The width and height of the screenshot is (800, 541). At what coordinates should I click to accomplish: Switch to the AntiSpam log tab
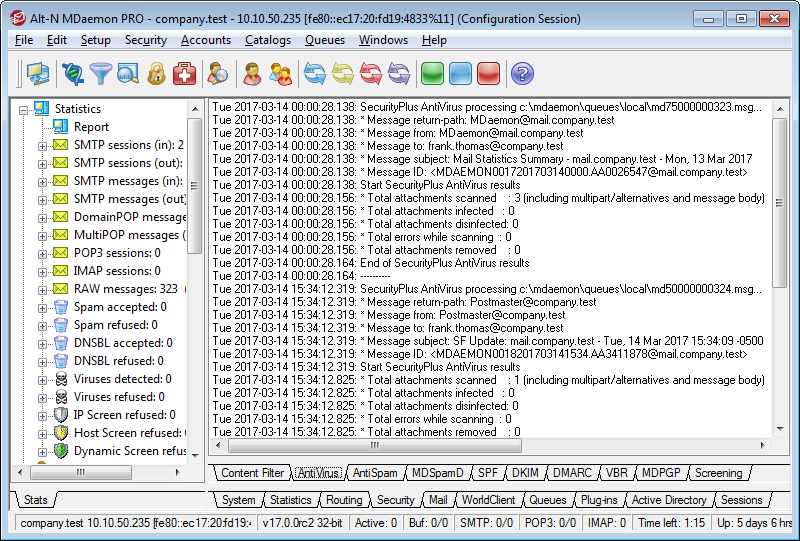click(374, 473)
